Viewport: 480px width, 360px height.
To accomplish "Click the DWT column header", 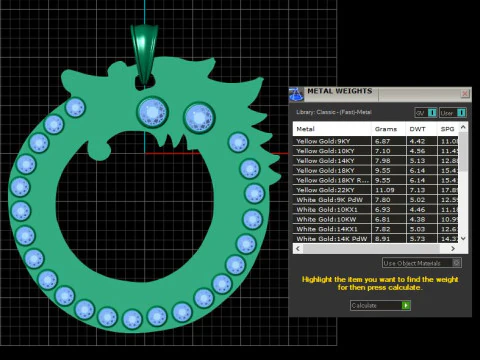I will 421,129.
